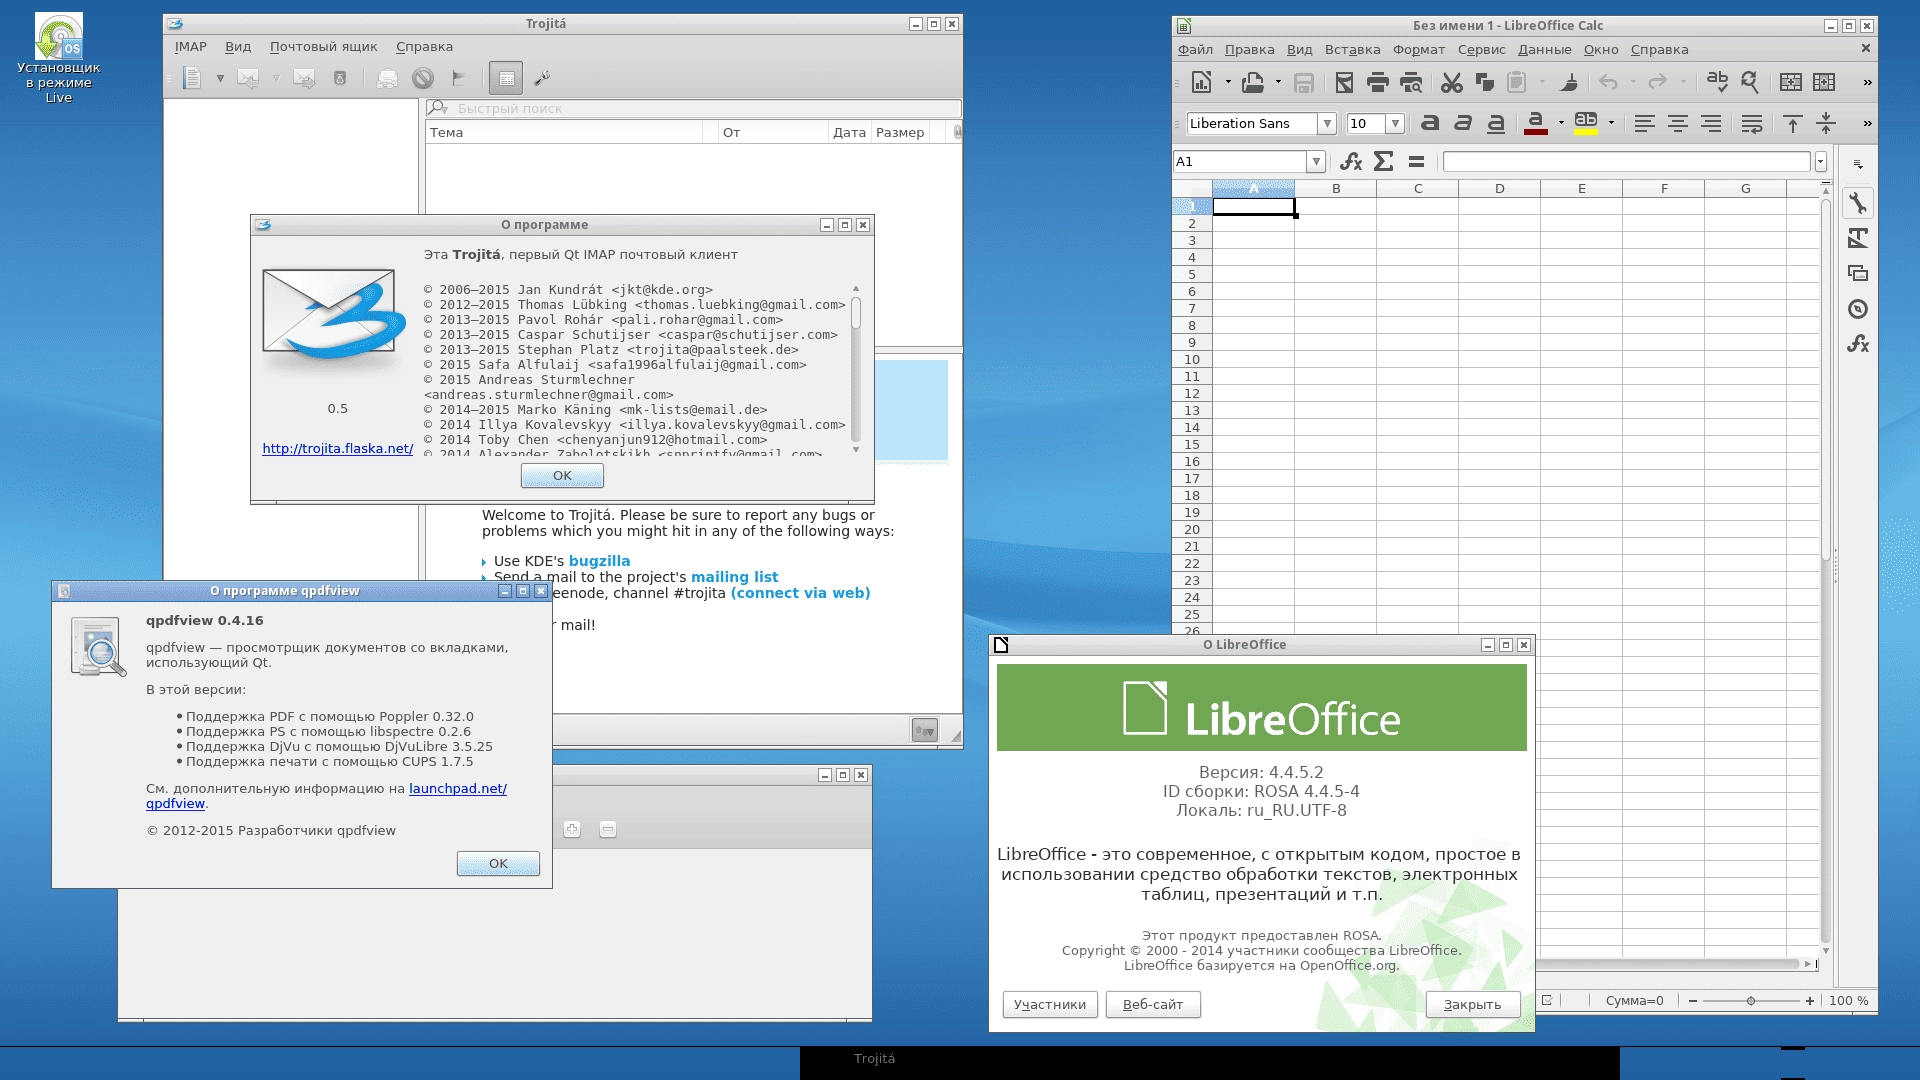Open Functions deck in Calc sidebar

click(x=1858, y=344)
